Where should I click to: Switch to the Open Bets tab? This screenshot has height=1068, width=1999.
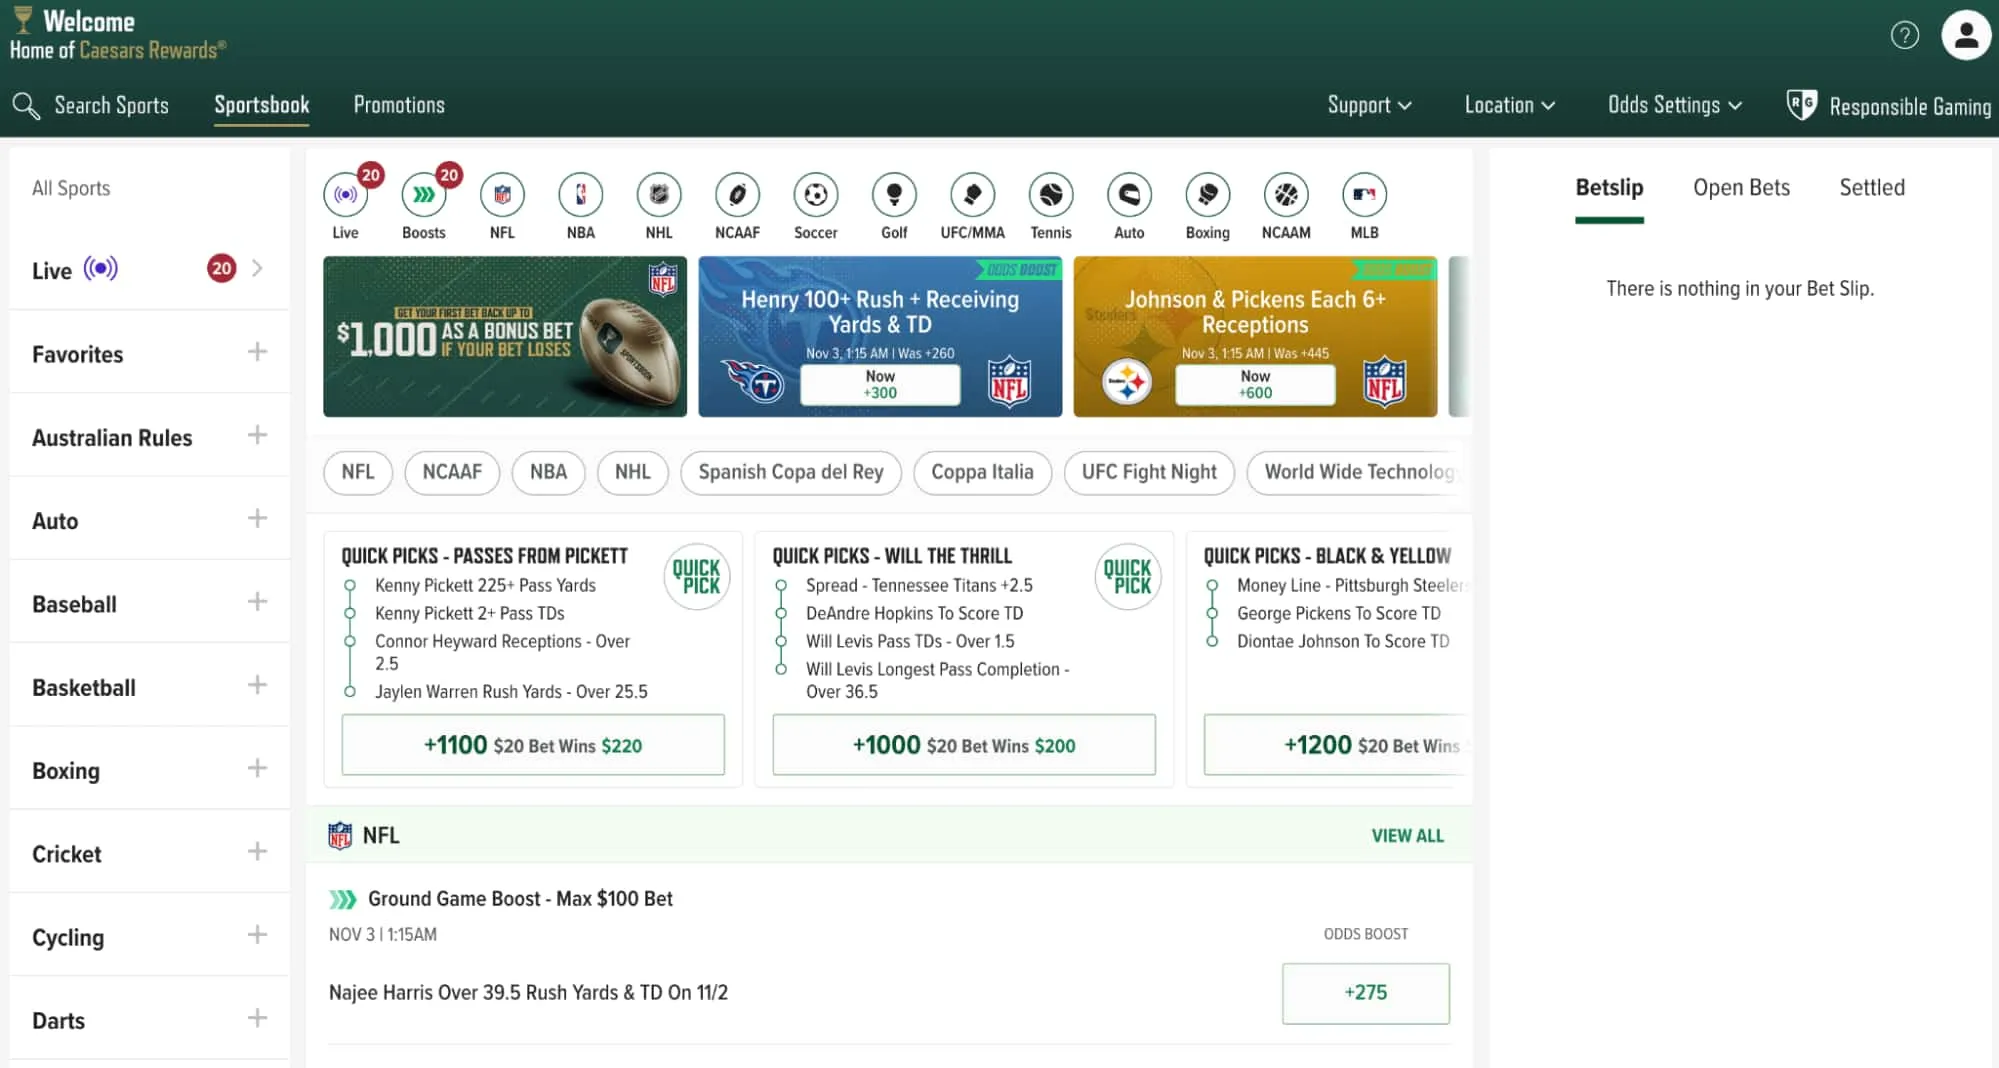pos(1741,188)
